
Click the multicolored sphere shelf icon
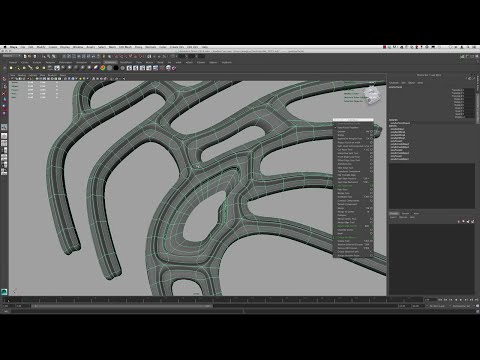[103, 68]
